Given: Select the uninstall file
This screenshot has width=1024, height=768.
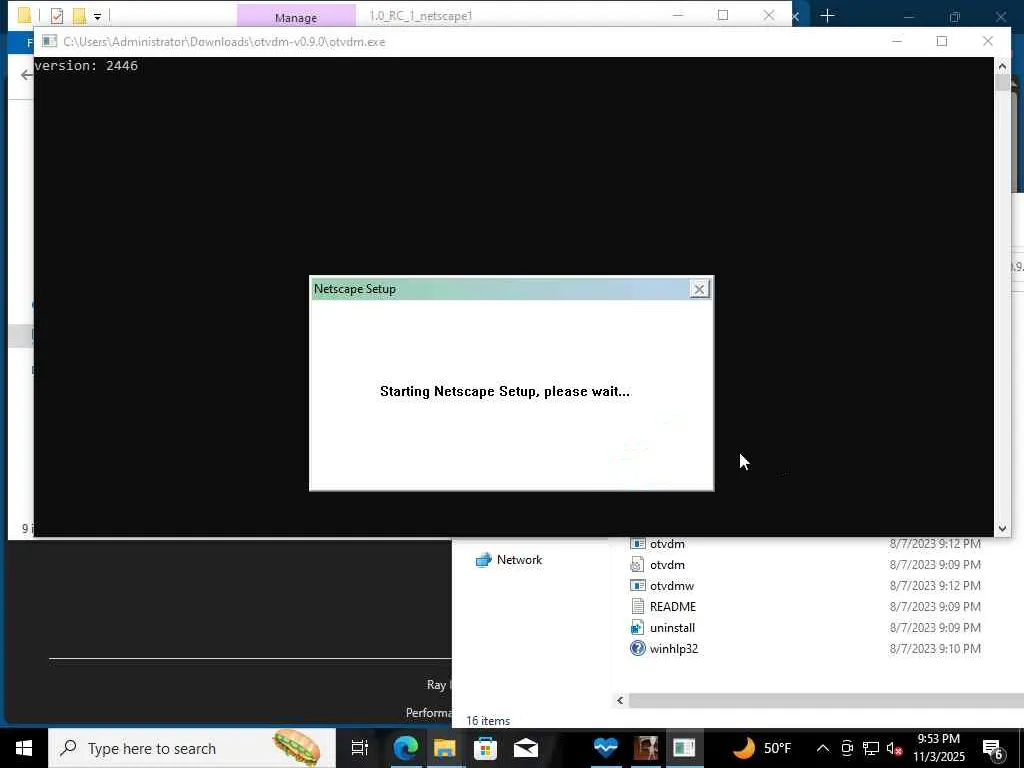Looking at the screenshot, I should 672,628.
